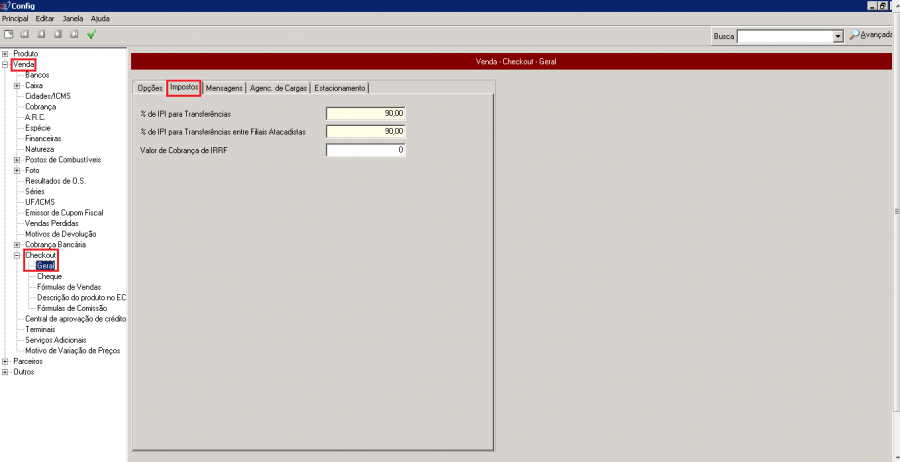The image size is (900, 462).
Task: Open the Principal menu
Action: click(16, 18)
